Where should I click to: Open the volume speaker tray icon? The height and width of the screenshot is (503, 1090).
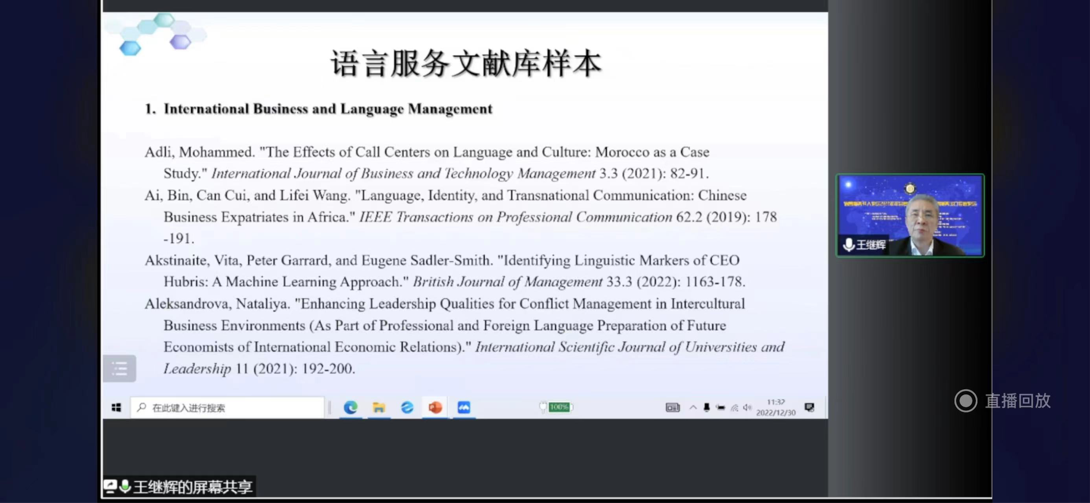coord(747,408)
